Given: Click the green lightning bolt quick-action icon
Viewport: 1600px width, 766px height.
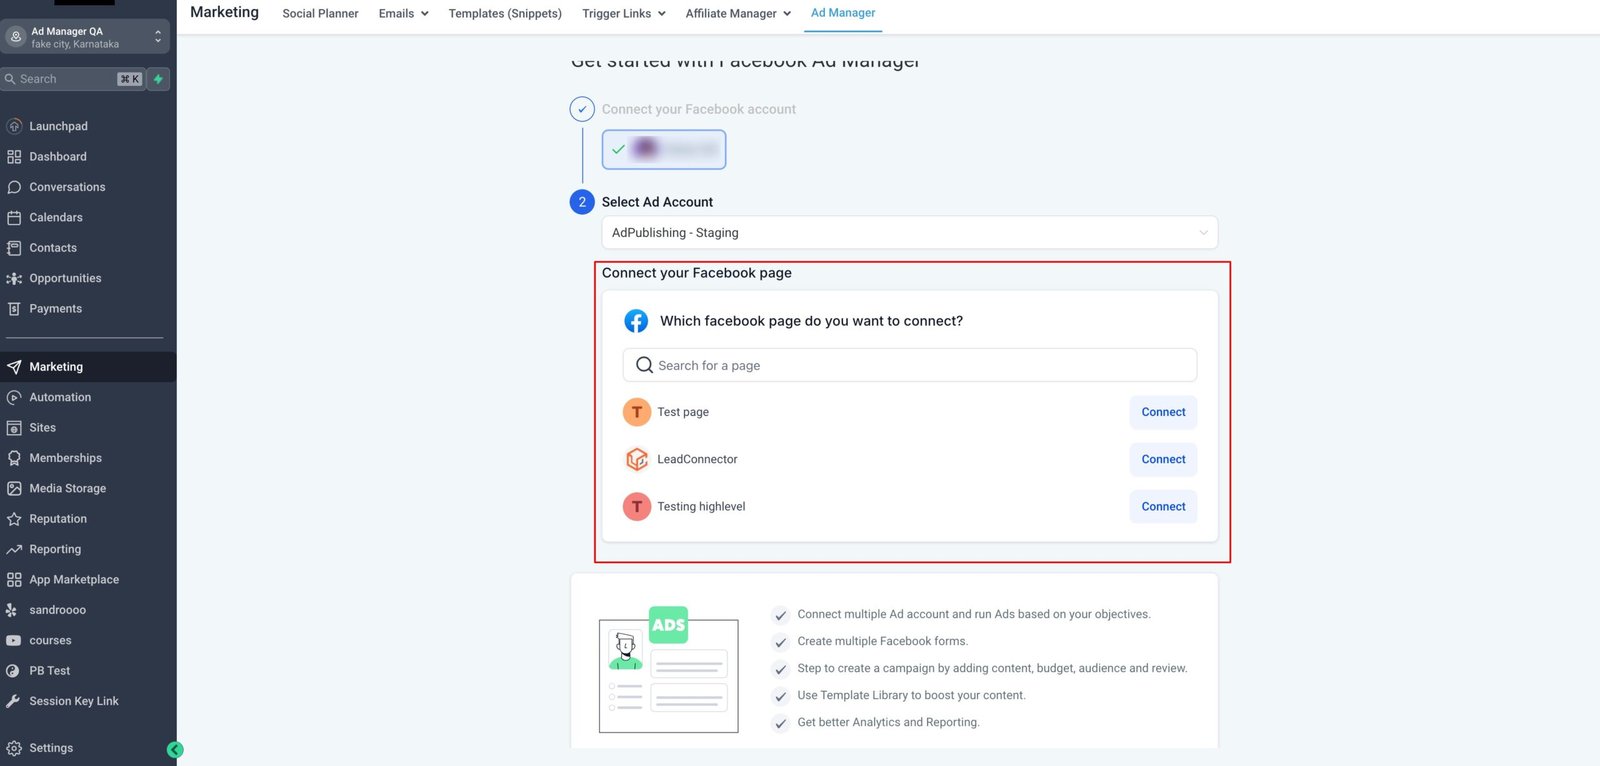Looking at the screenshot, I should point(158,79).
